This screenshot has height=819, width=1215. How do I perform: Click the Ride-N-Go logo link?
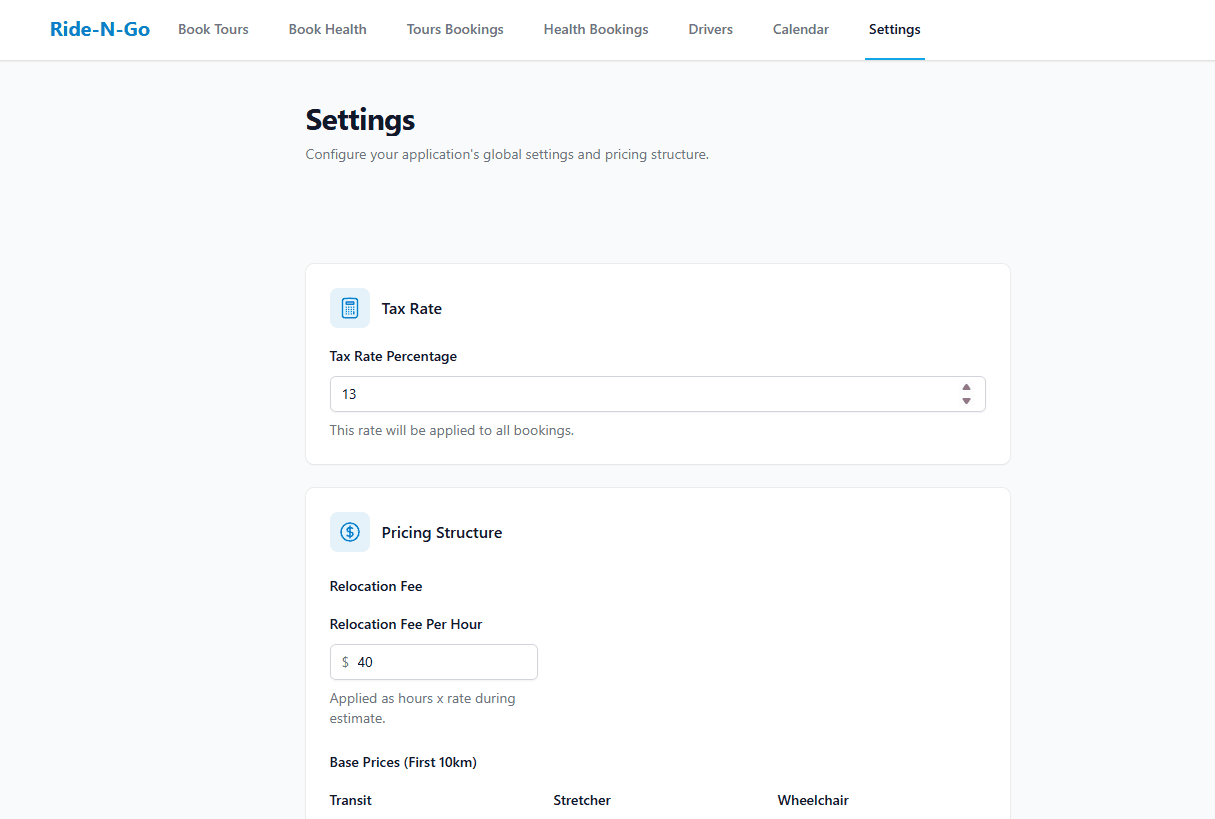click(x=100, y=30)
